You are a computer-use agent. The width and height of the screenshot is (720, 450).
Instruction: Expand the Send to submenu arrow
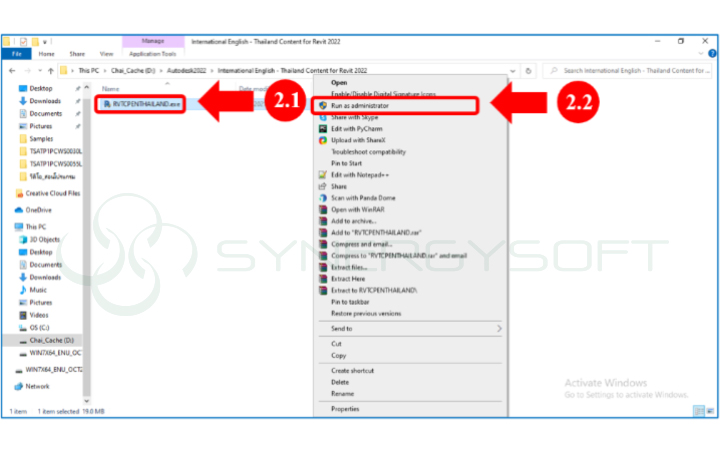(499, 328)
